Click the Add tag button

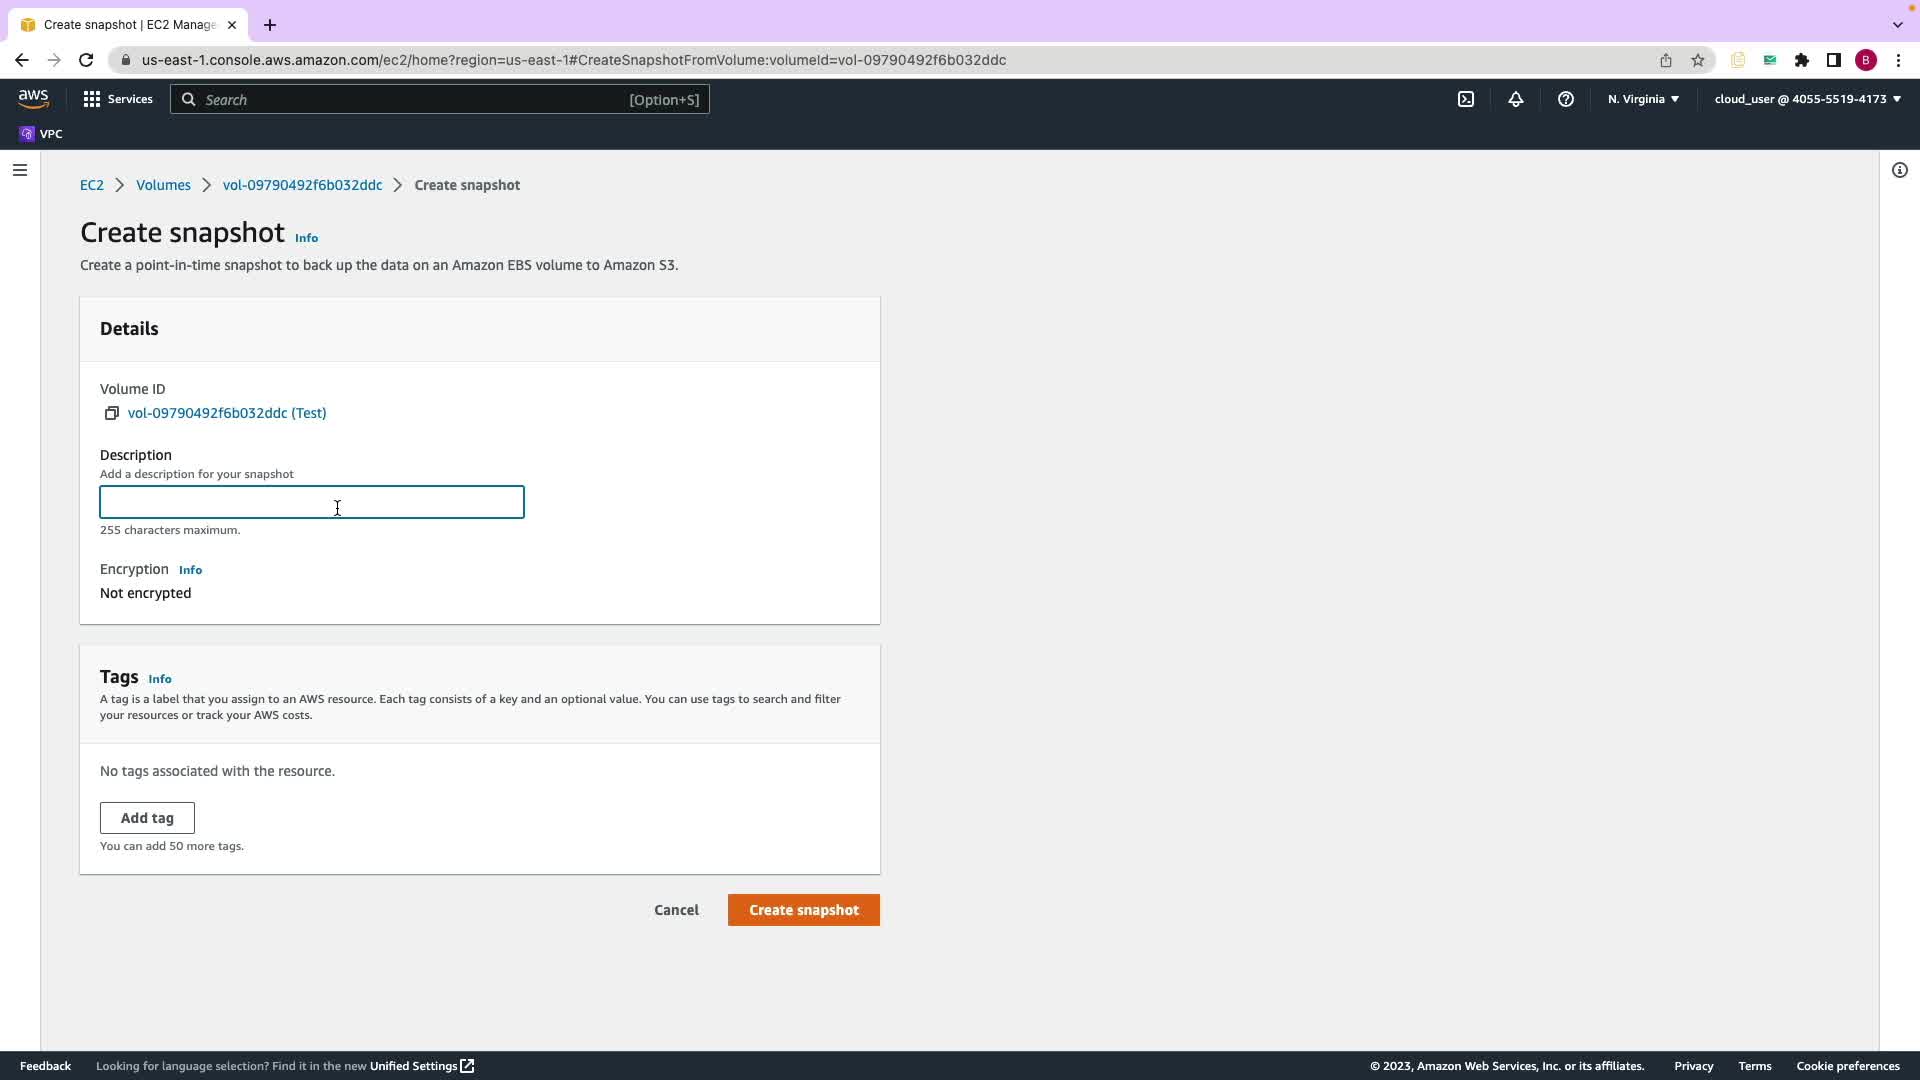(147, 818)
